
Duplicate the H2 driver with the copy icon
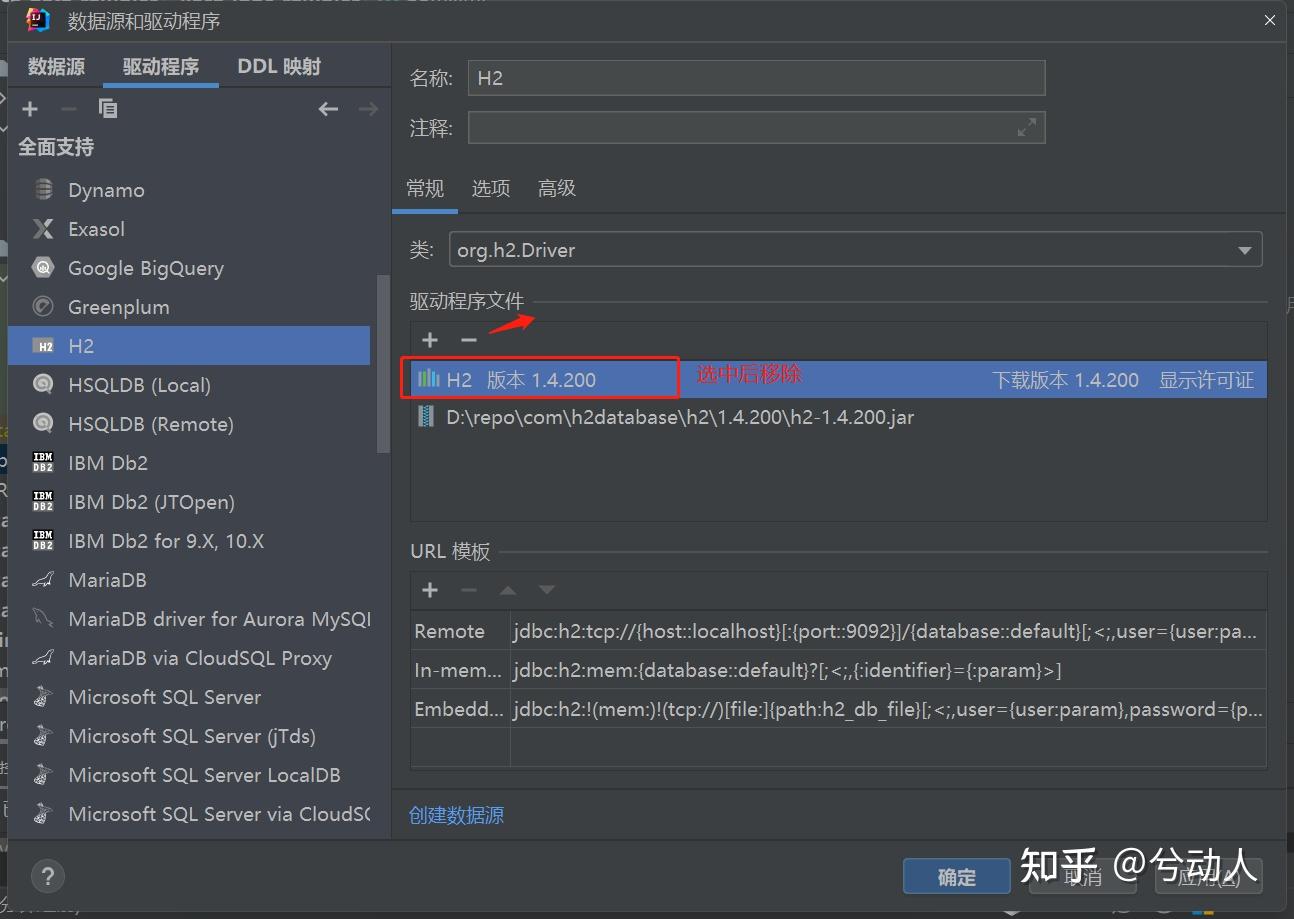[x=107, y=109]
